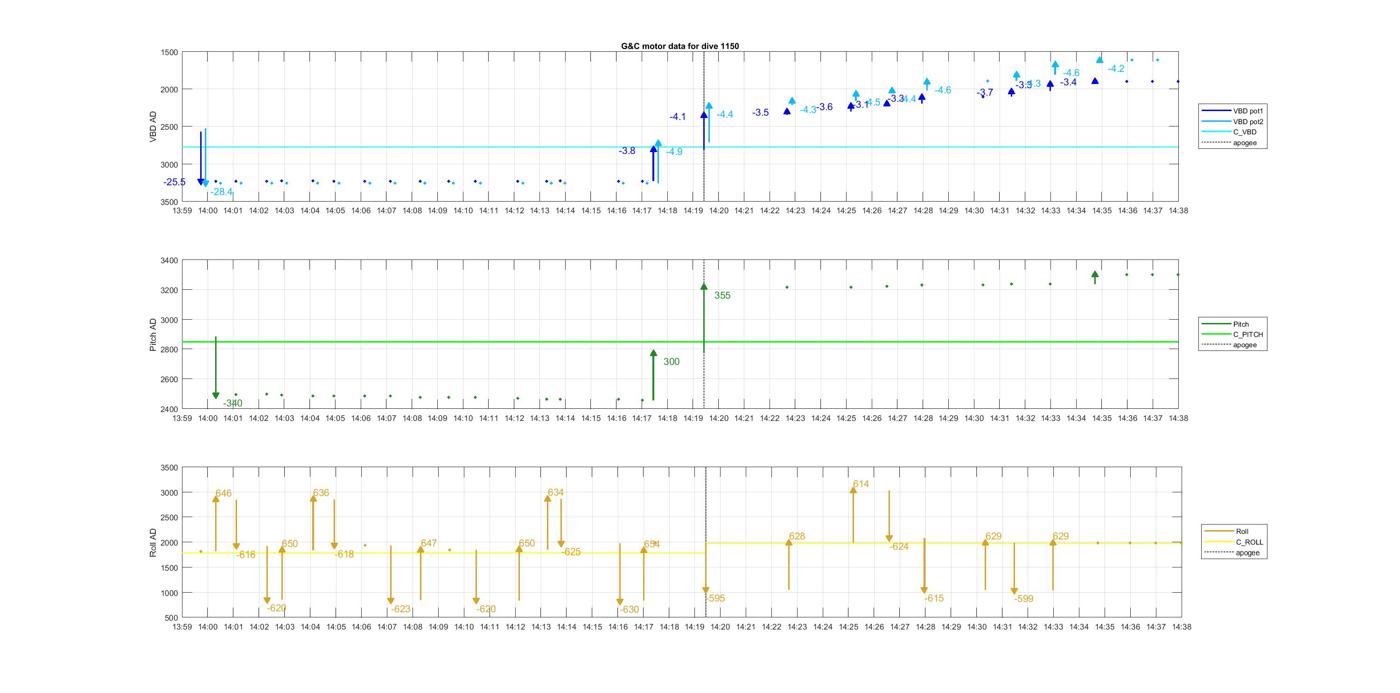Click the '646' roll data label
1400x693 pixels.
pos(223,493)
